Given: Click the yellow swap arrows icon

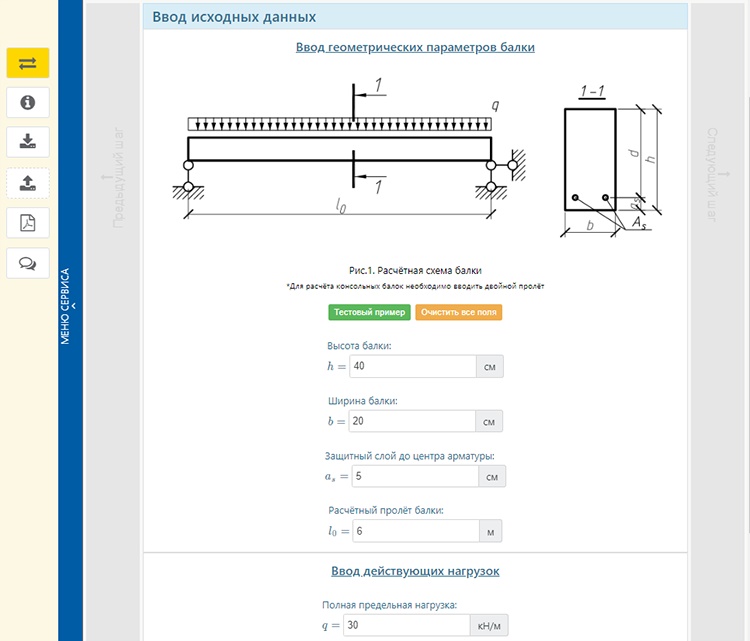Looking at the screenshot, I should click(x=28, y=63).
